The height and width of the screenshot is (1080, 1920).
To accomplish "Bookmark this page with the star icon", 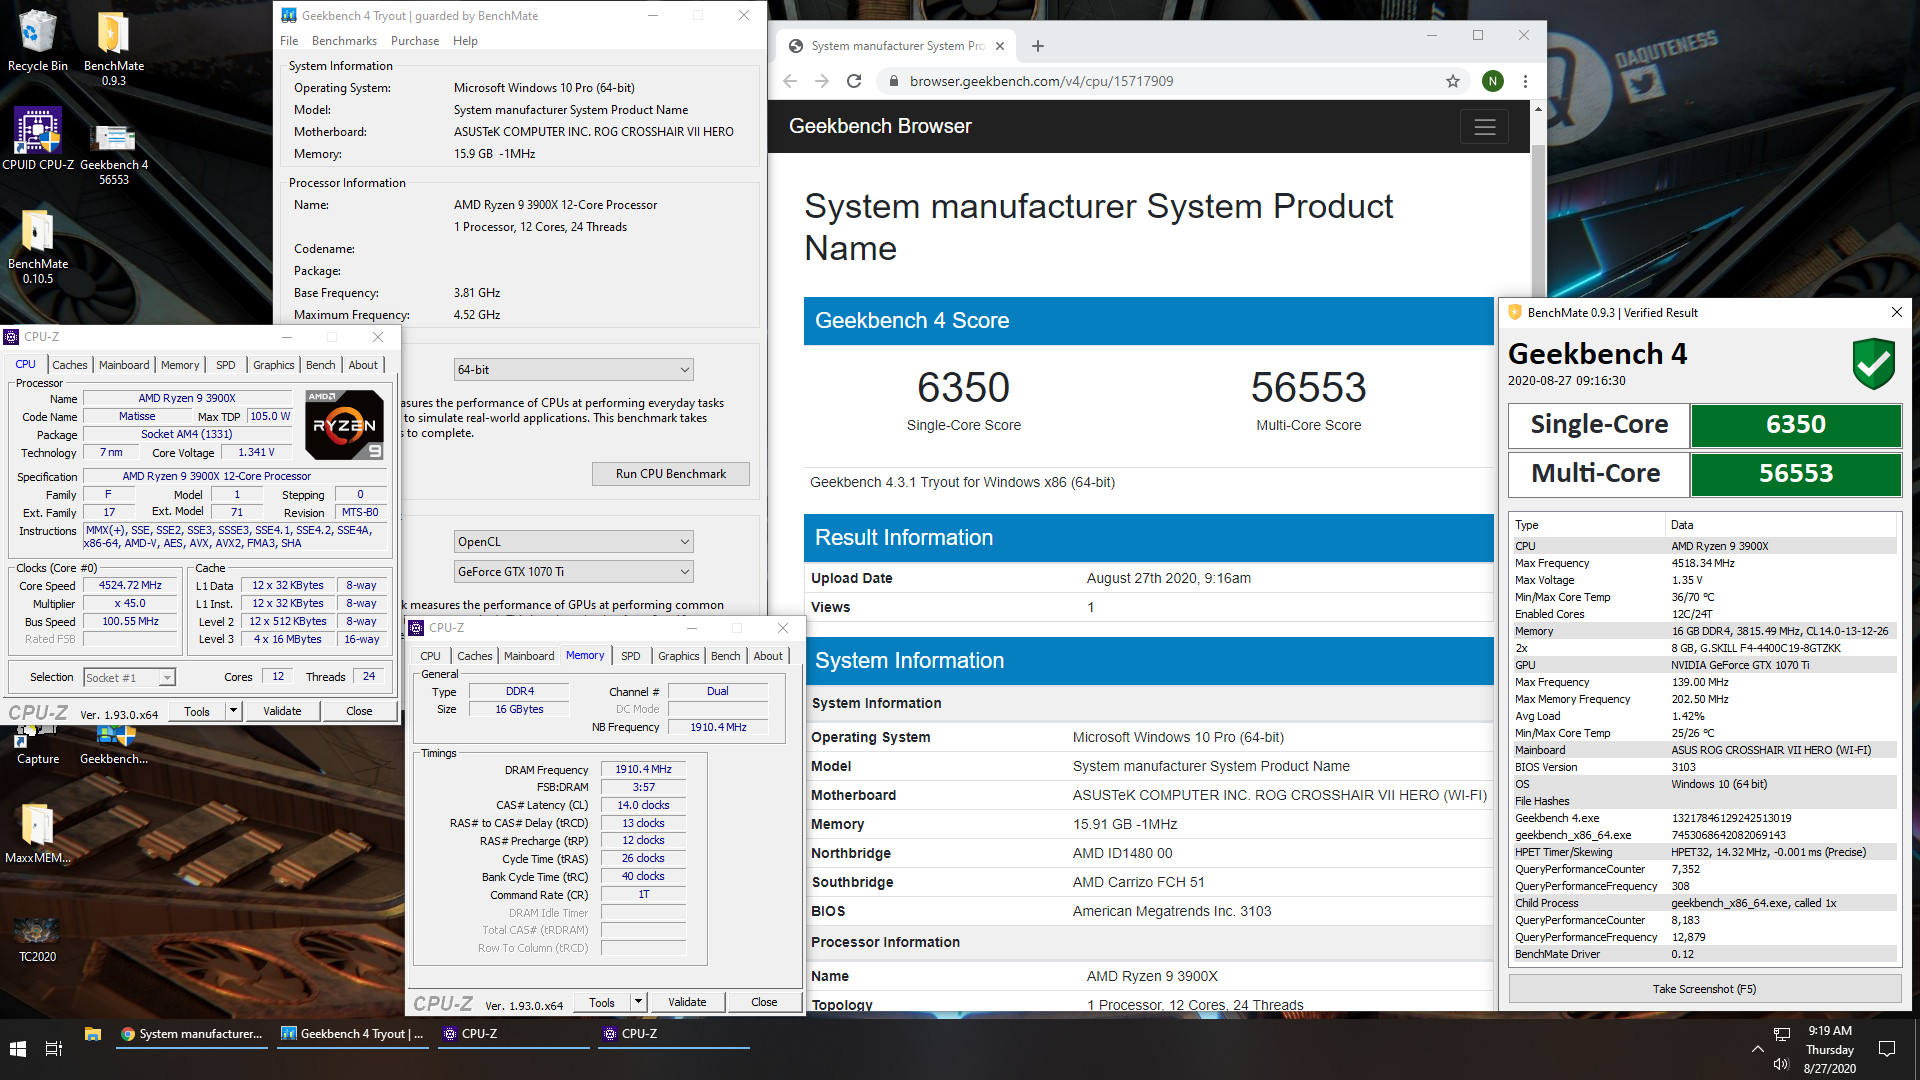I will point(1452,81).
